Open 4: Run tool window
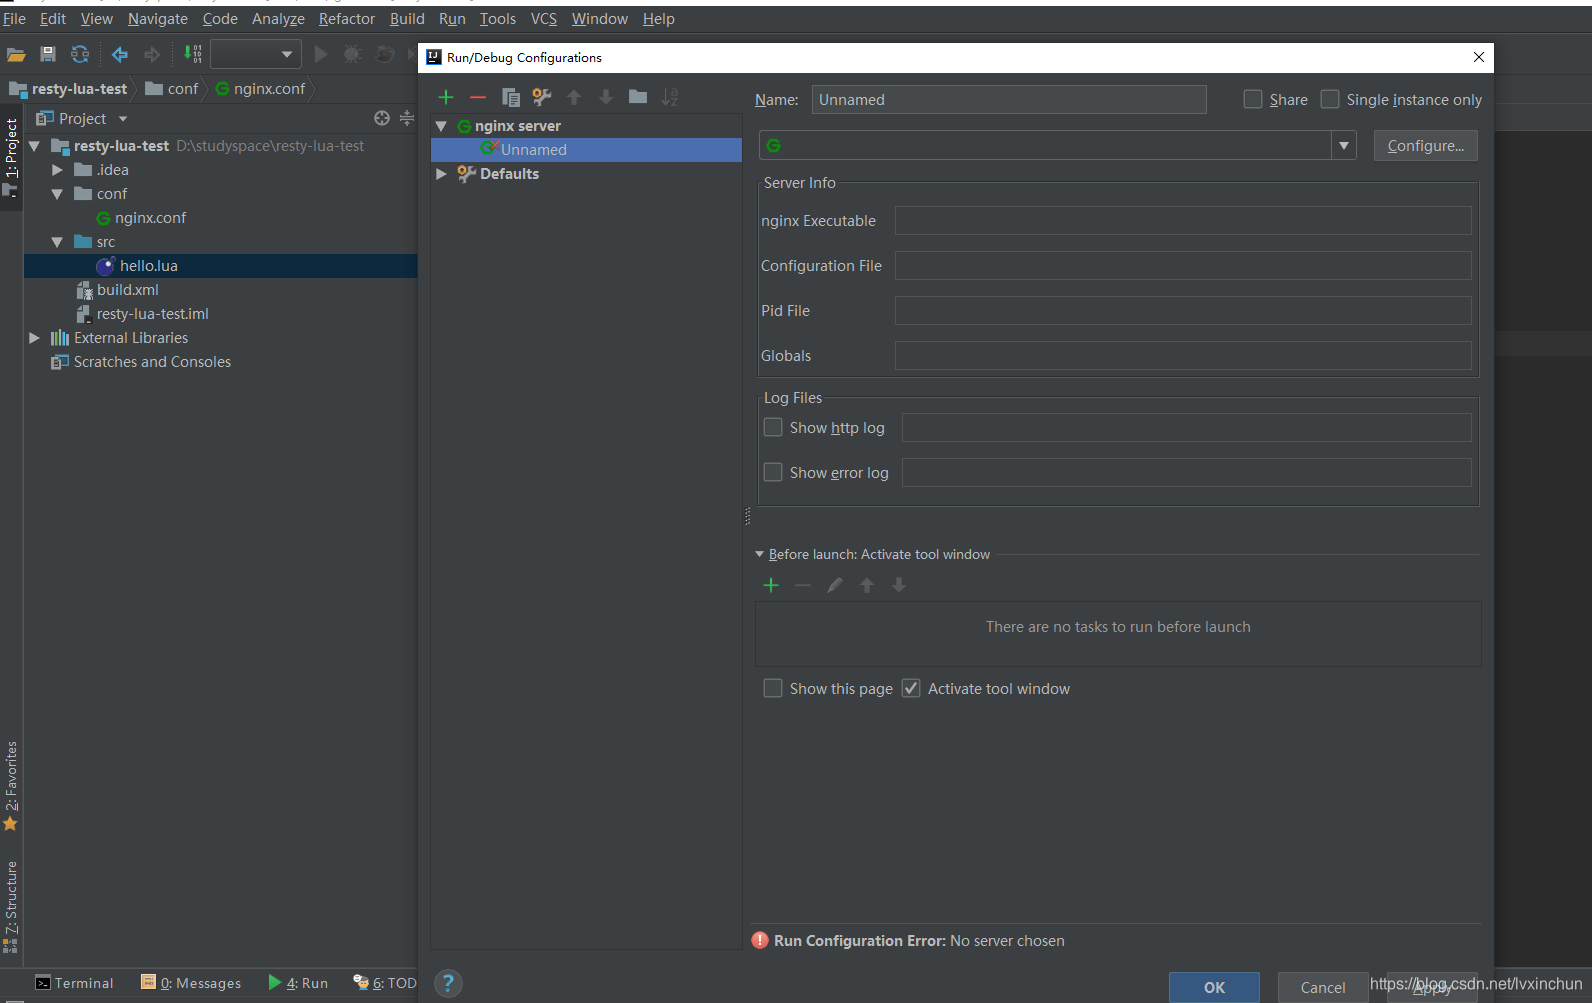This screenshot has width=1592, height=1003. pos(298,983)
